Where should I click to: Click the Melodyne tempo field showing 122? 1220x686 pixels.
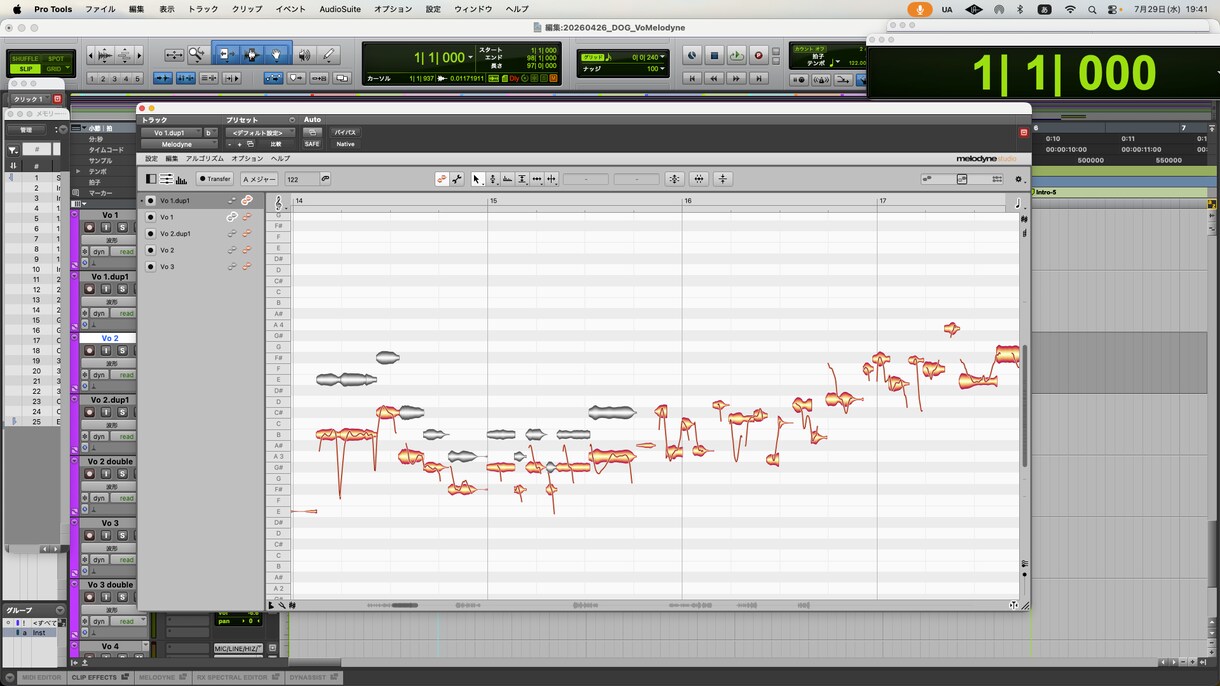pyautogui.click(x=301, y=179)
